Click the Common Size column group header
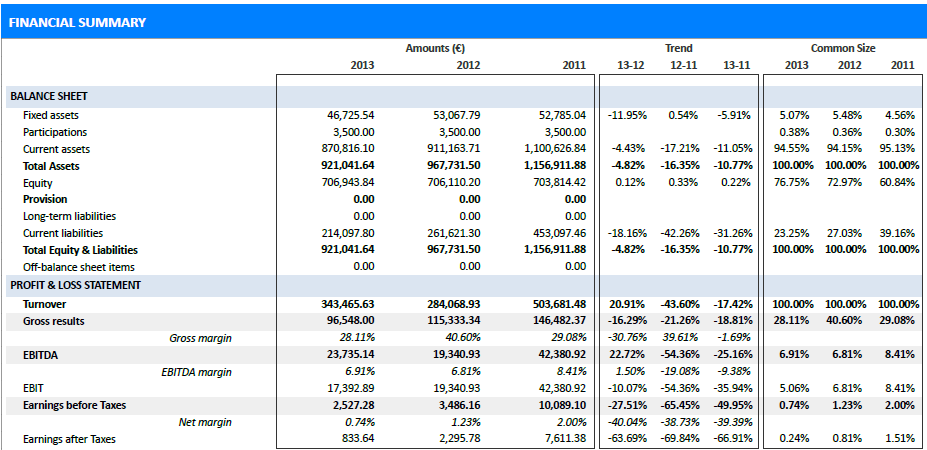Image resolution: width=927 pixels, height=450 pixels. pos(843,48)
